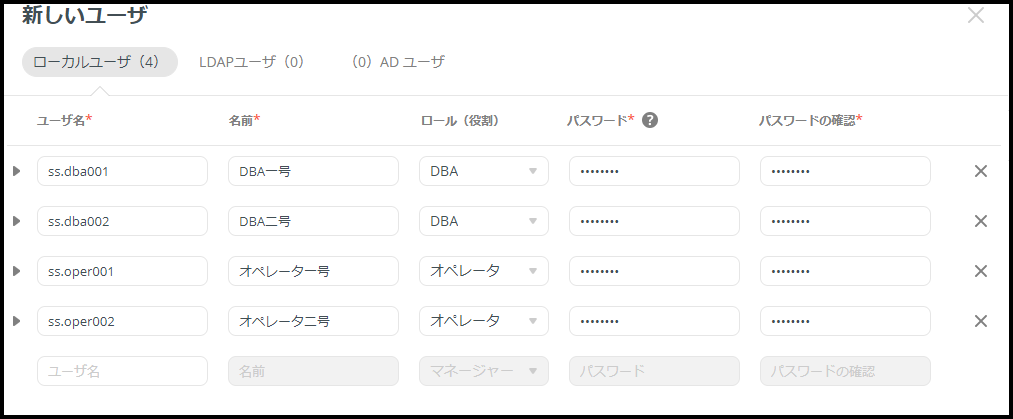The width and height of the screenshot is (1013, 419).
Task: Open role dropdown for オペレーター号
Action: pyautogui.click(x=484, y=271)
